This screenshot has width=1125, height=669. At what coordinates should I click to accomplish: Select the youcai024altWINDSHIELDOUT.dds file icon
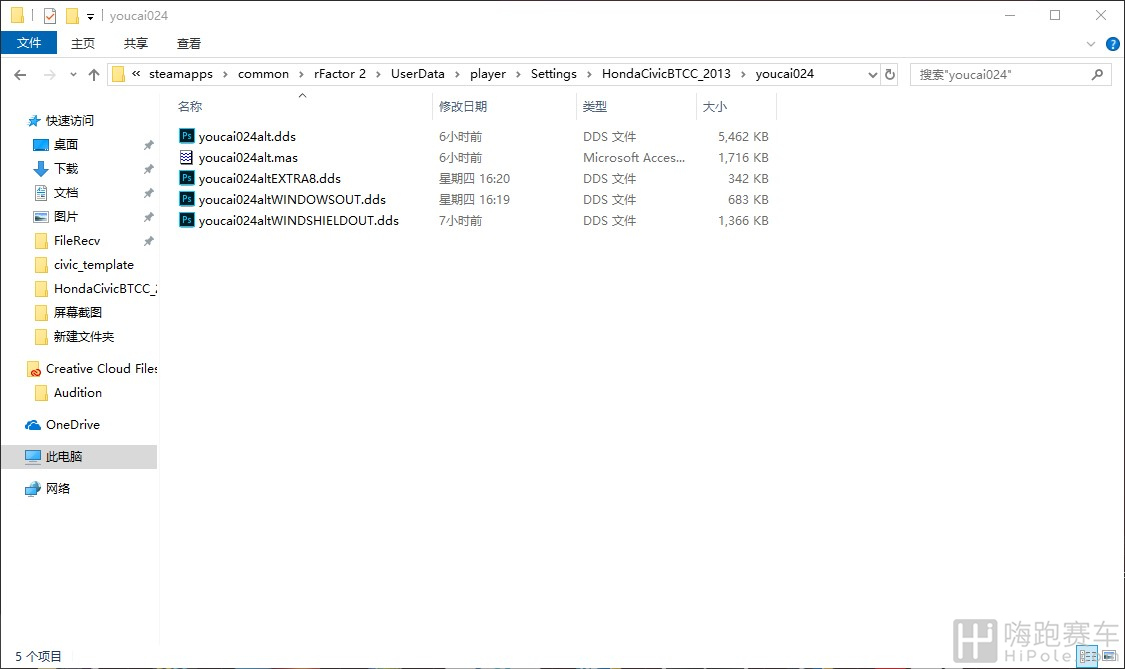click(187, 220)
